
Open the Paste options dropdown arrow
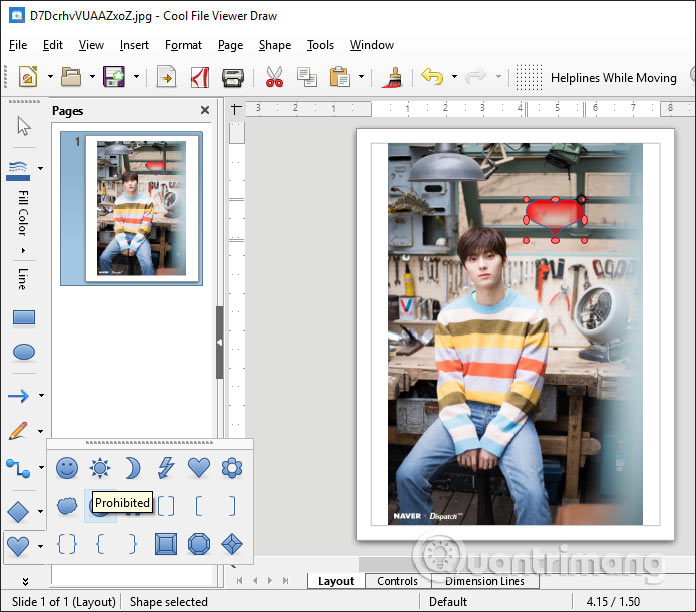point(361,77)
